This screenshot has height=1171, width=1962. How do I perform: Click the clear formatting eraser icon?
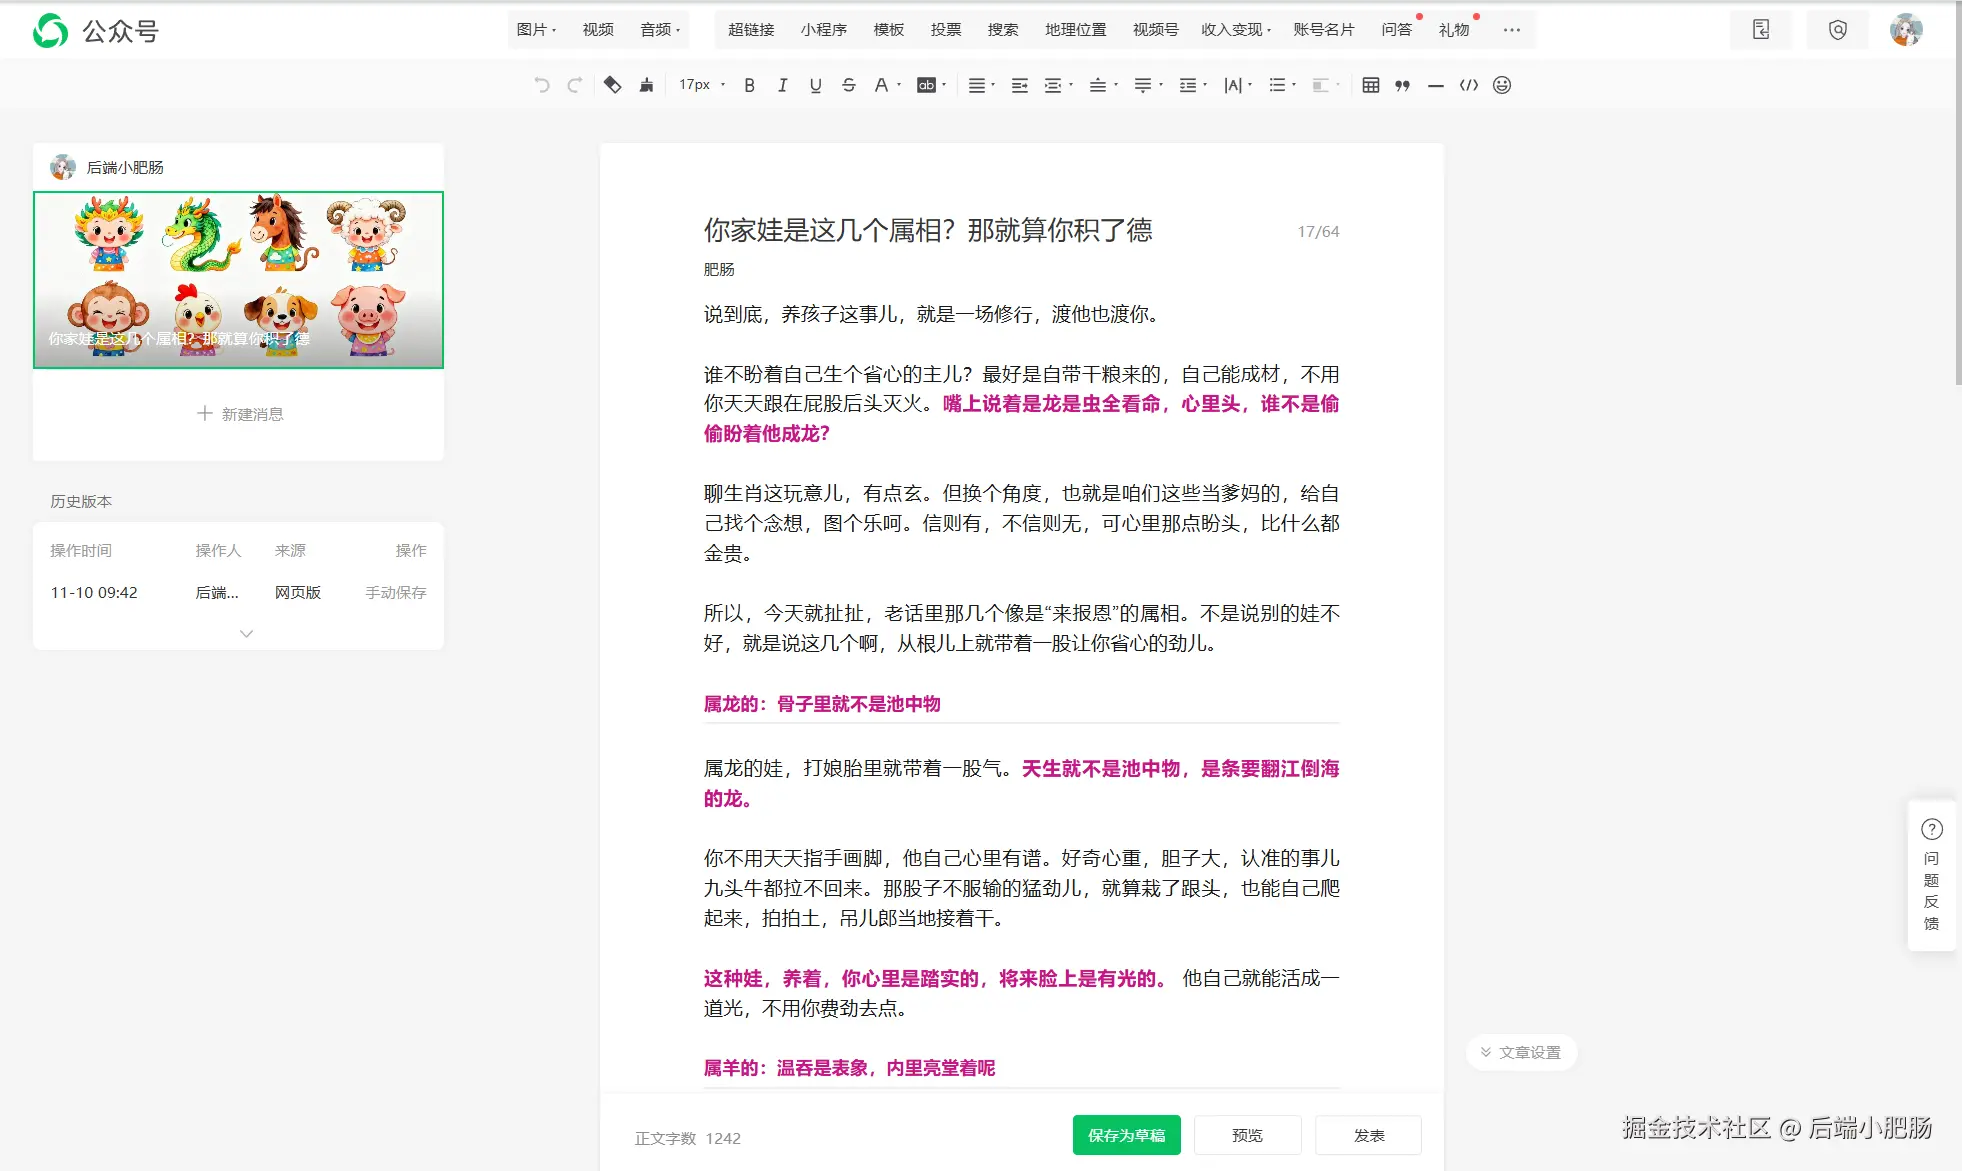click(612, 86)
